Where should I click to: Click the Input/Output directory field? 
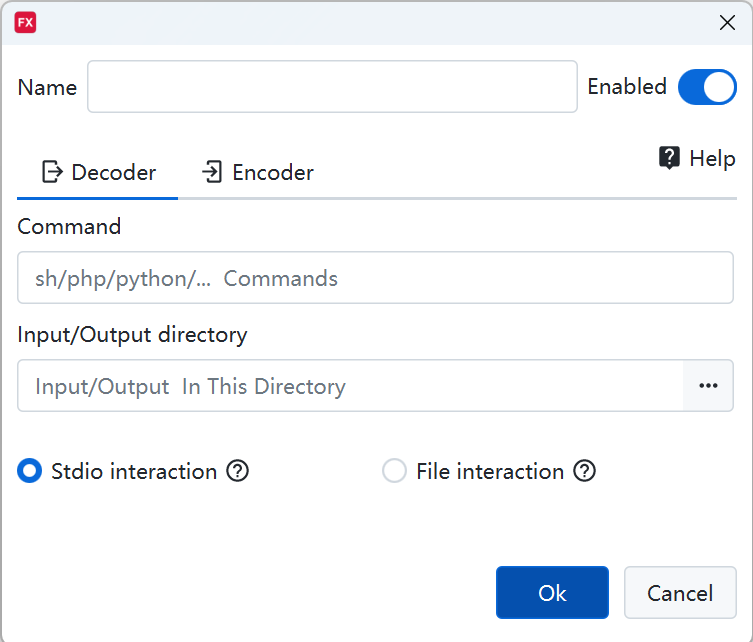(350, 386)
